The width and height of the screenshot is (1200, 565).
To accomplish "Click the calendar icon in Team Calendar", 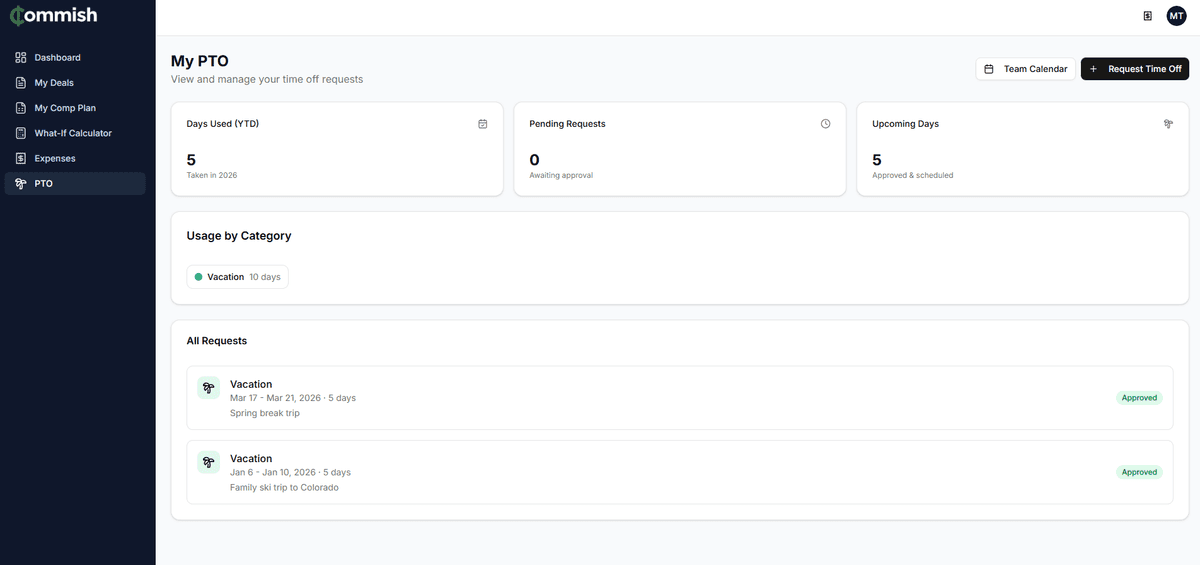I will click(989, 69).
